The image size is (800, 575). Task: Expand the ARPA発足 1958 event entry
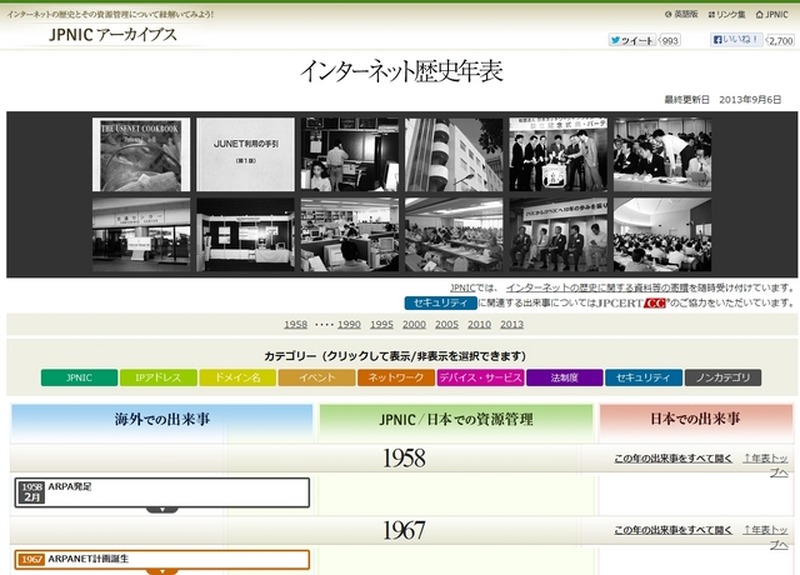click(x=162, y=492)
